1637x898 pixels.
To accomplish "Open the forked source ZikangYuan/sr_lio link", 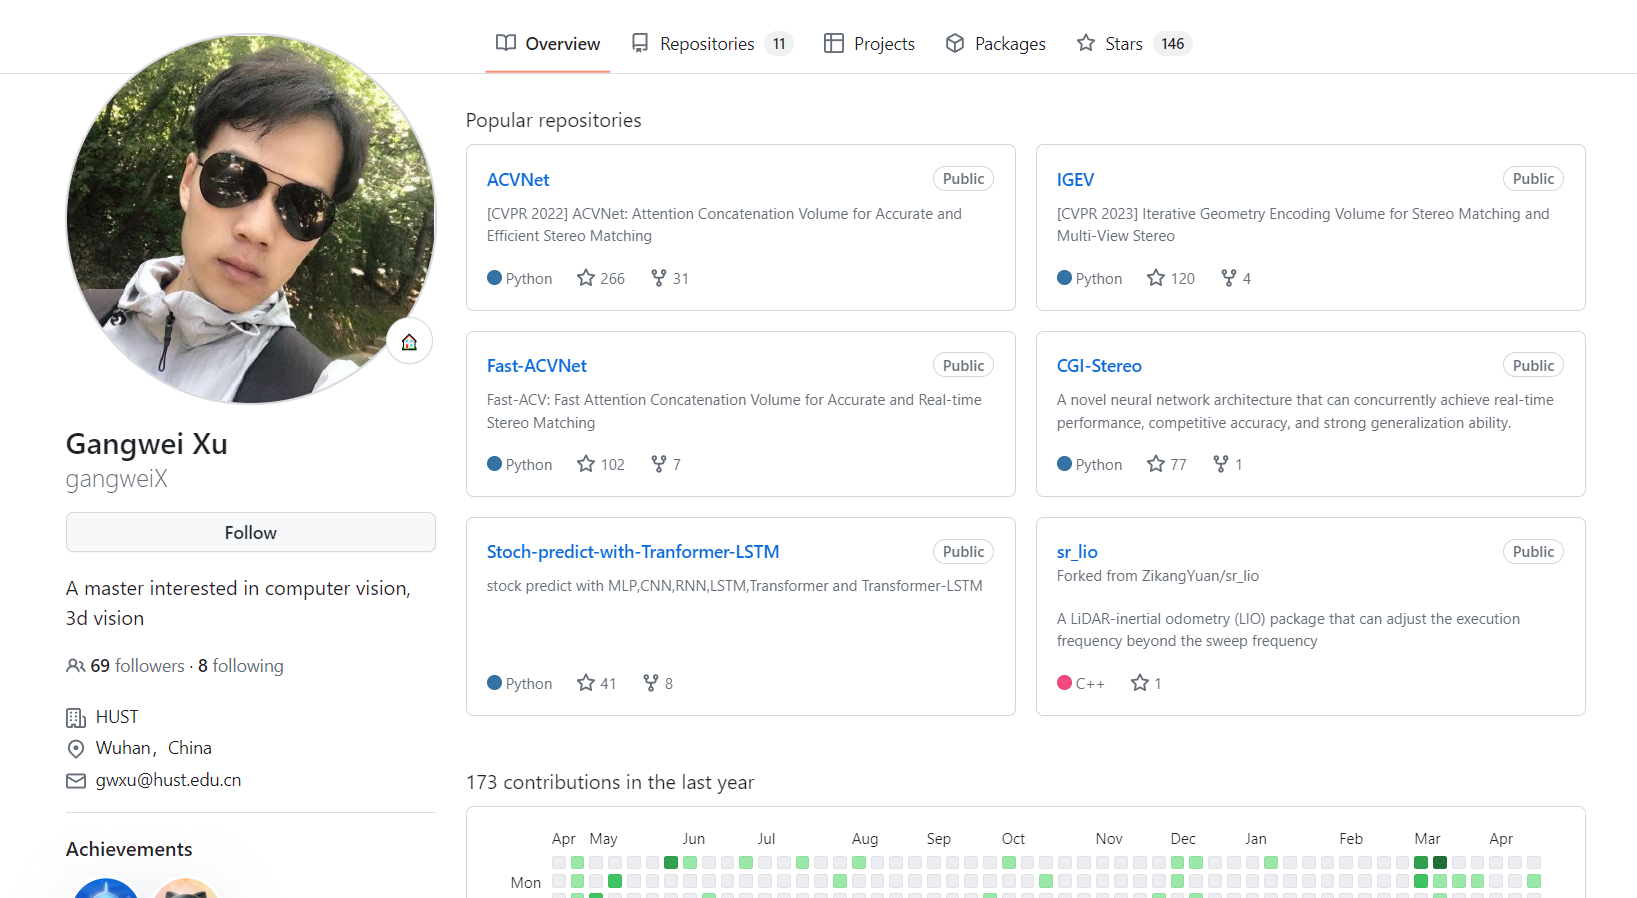I will coord(1200,576).
